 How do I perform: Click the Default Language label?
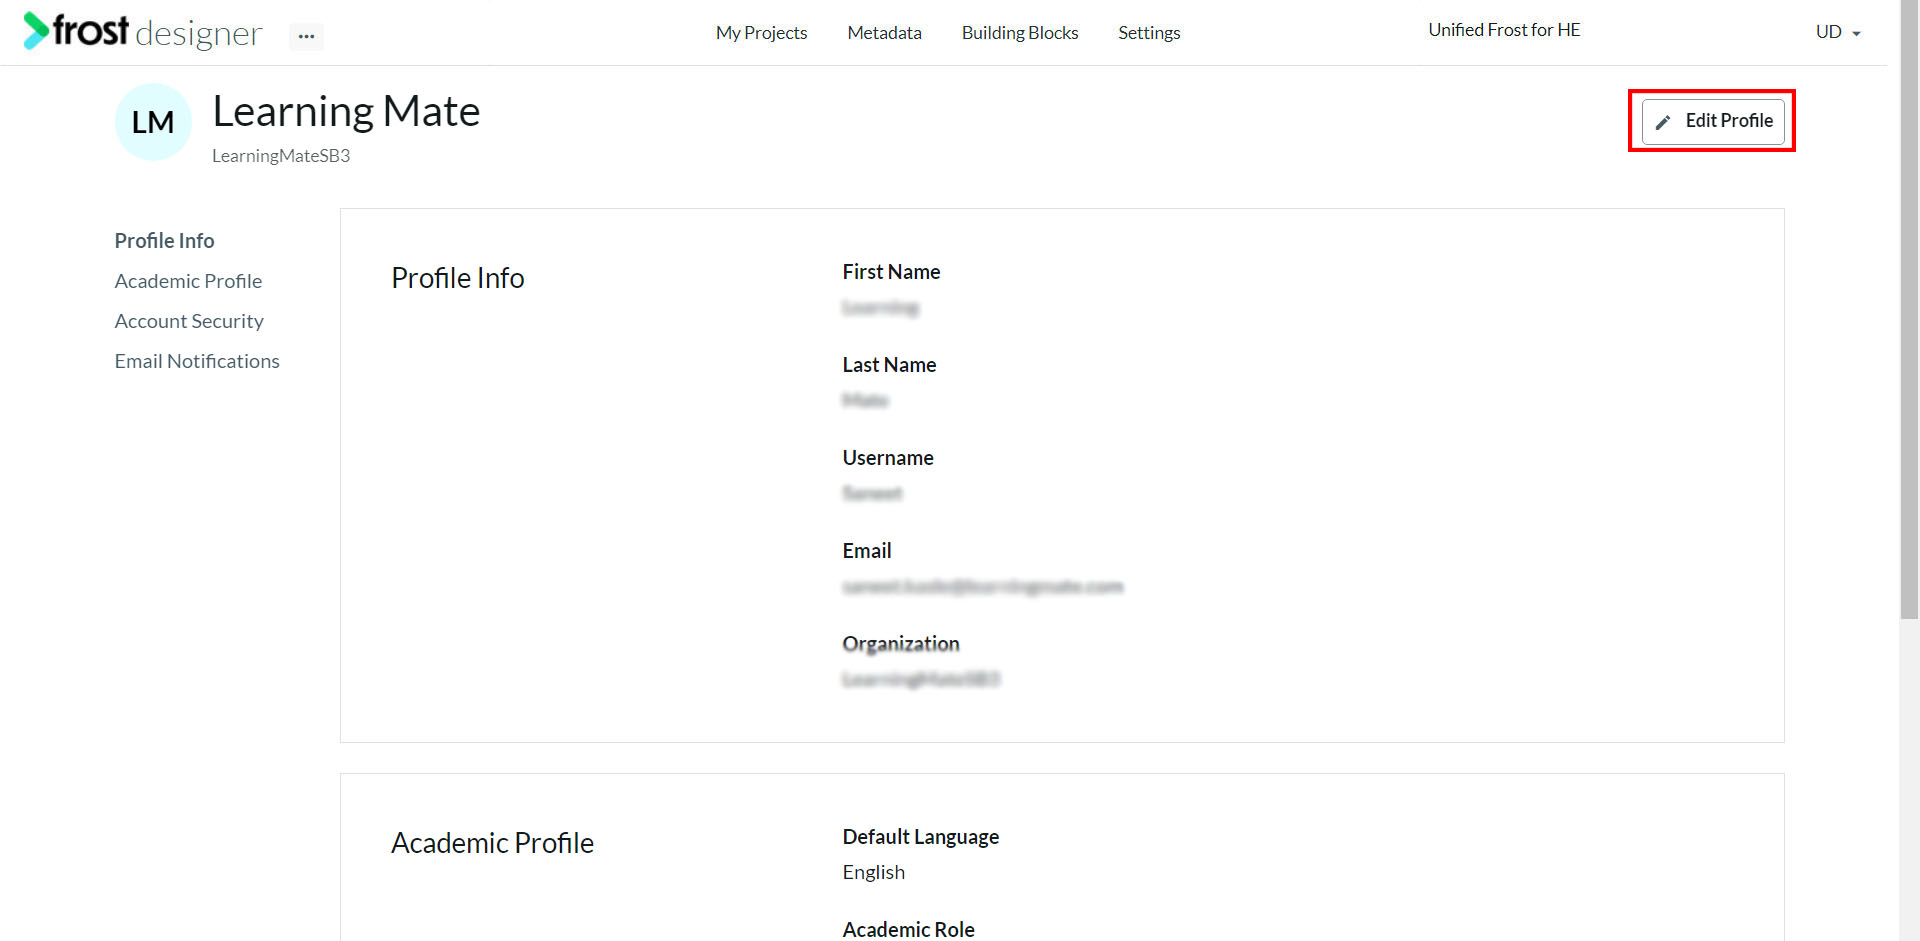click(x=921, y=837)
